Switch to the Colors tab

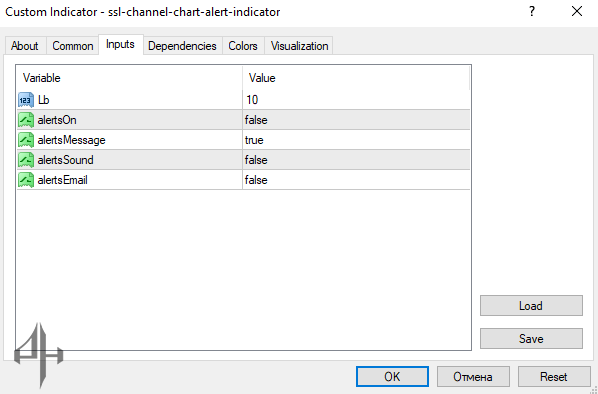coord(243,46)
